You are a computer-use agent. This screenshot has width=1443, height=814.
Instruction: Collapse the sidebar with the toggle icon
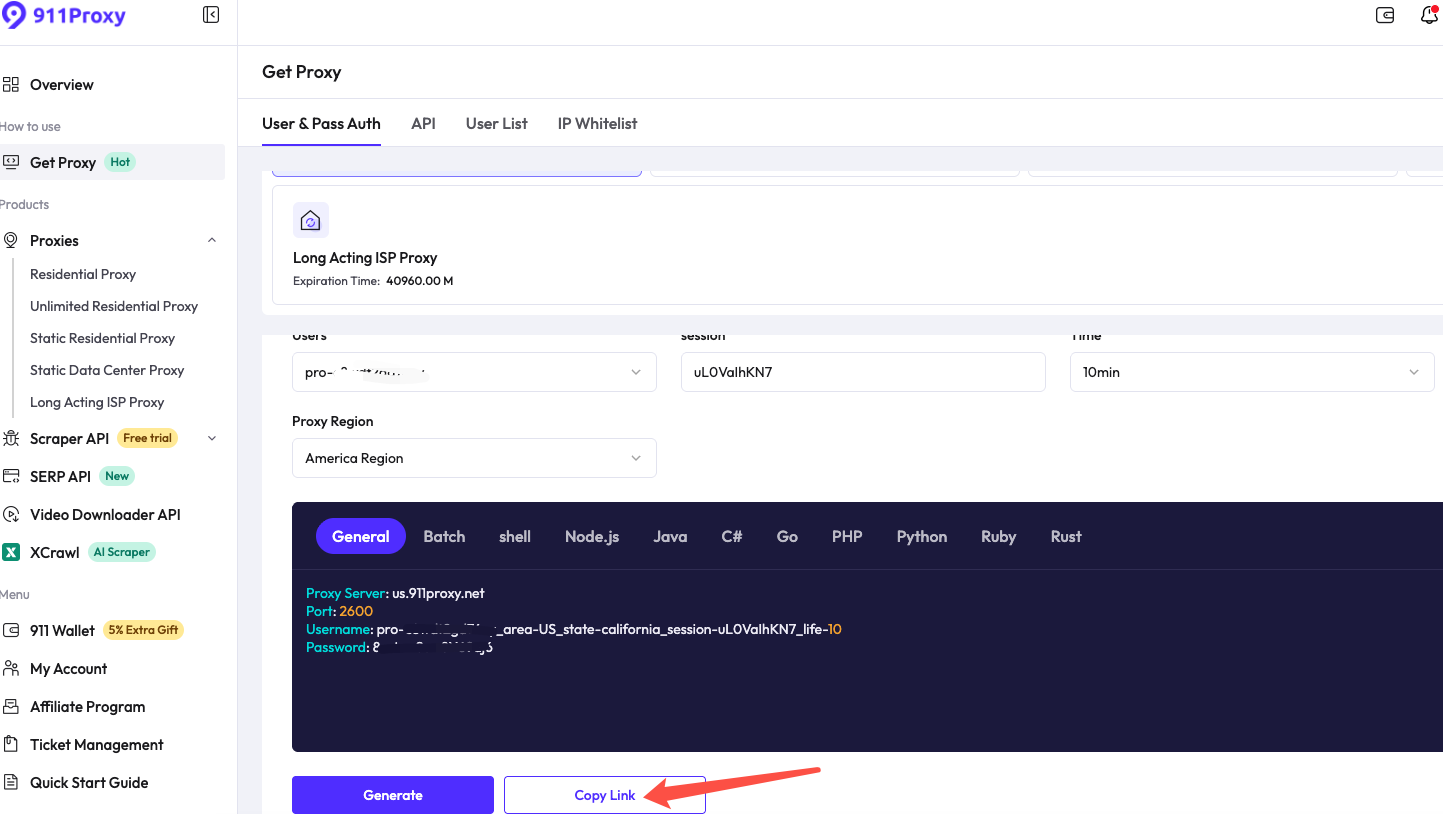[211, 15]
